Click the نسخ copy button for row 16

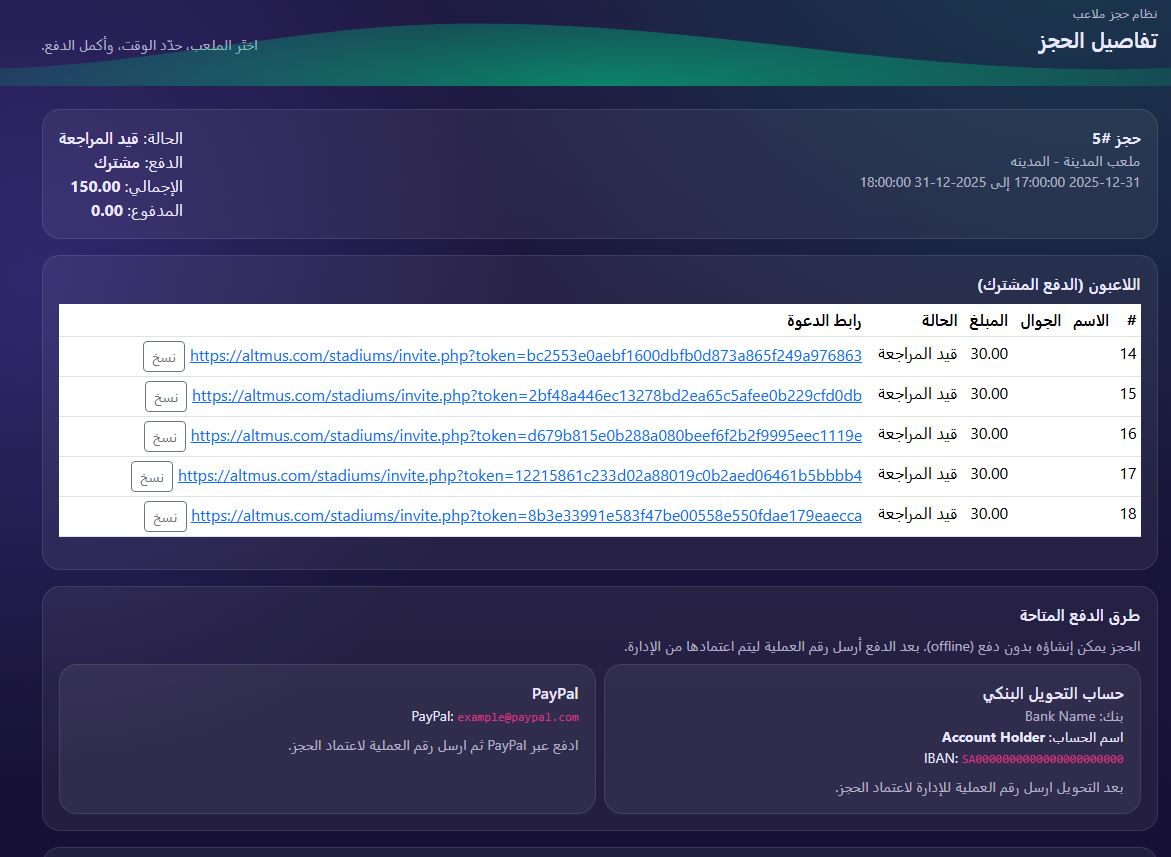[164, 436]
